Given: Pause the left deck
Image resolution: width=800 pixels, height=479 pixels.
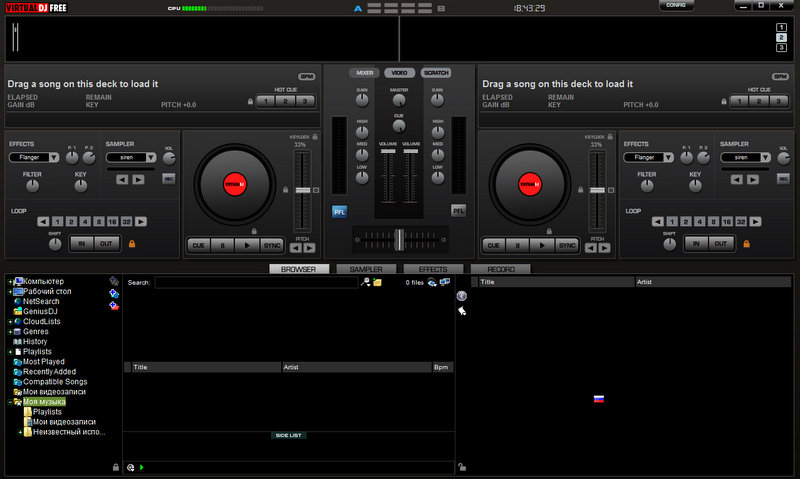Looking at the screenshot, I should tap(222, 245).
